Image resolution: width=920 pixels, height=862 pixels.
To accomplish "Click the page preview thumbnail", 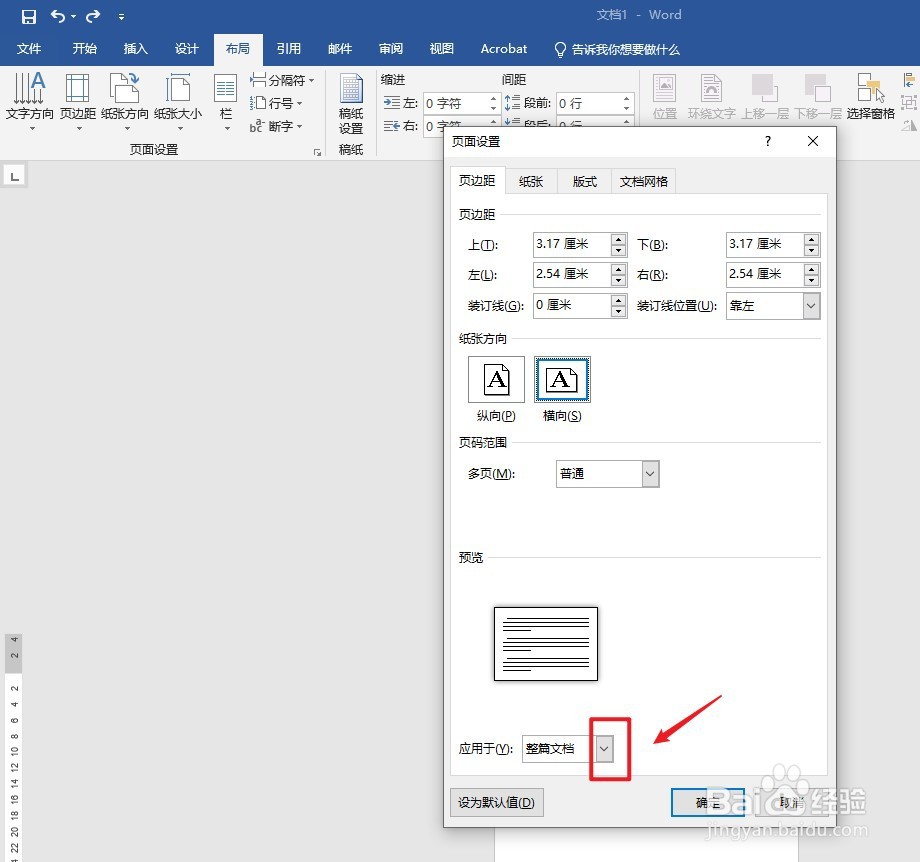I will pyautogui.click(x=546, y=644).
